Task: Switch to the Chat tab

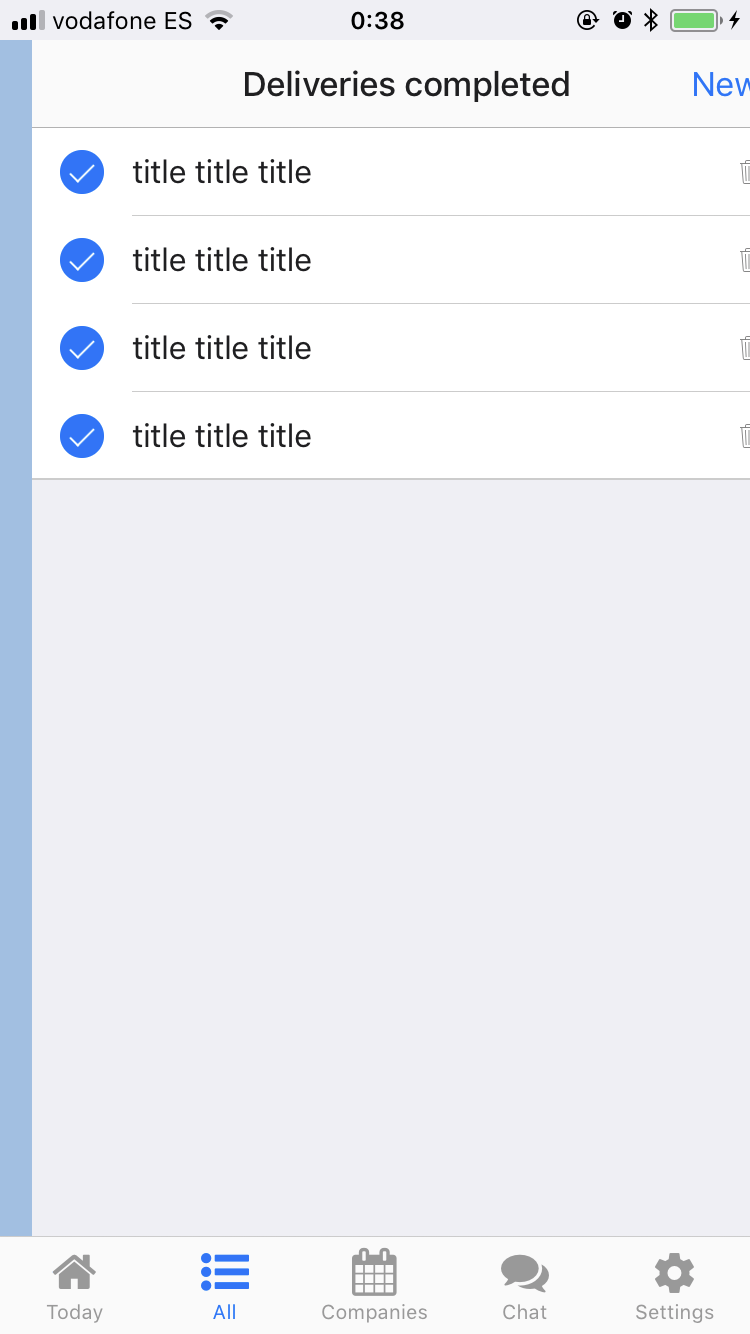Action: pyautogui.click(x=524, y=1285)
